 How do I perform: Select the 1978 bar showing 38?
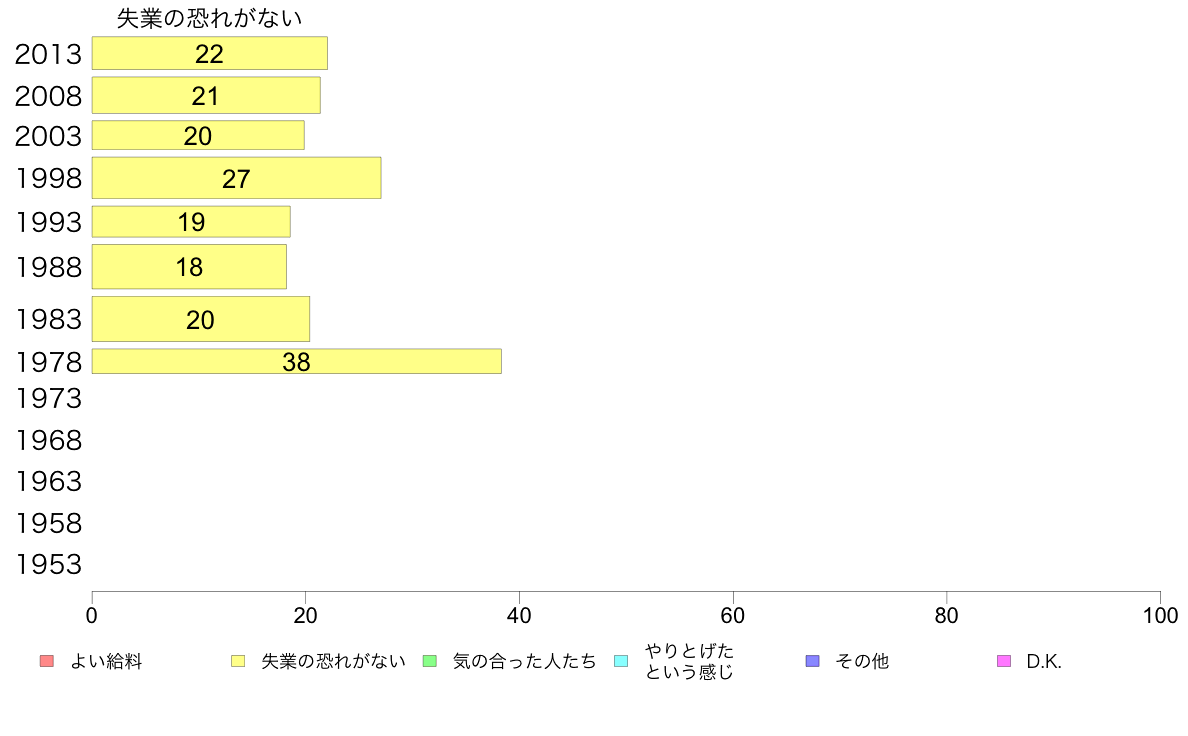[x=297, y=362]
